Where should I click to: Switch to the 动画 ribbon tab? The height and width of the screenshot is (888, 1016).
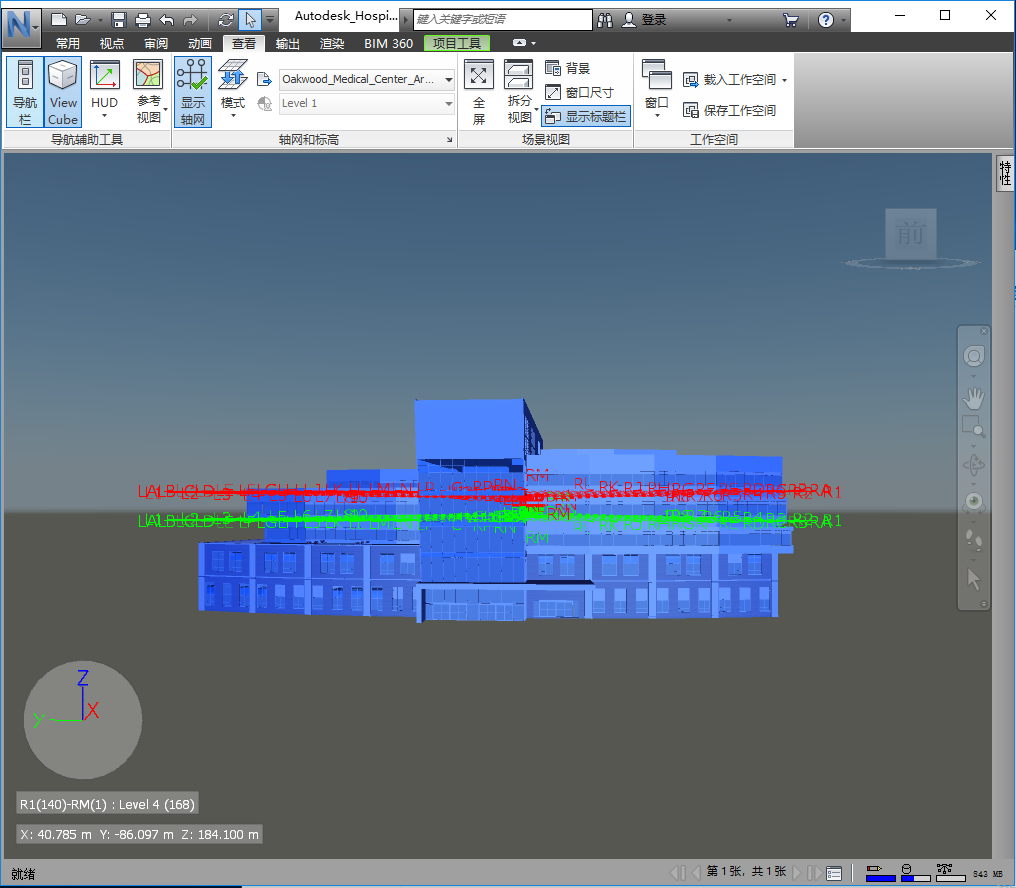200,43
